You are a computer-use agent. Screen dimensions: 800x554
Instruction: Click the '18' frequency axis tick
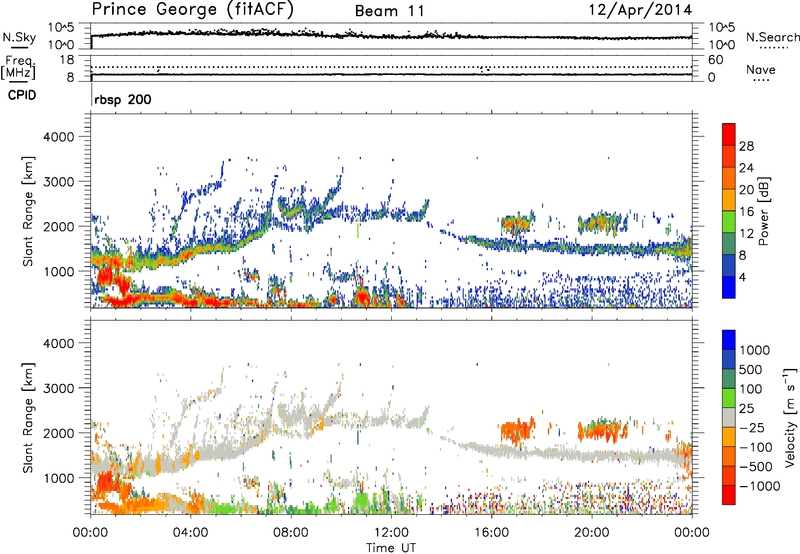tap(67, 60)
